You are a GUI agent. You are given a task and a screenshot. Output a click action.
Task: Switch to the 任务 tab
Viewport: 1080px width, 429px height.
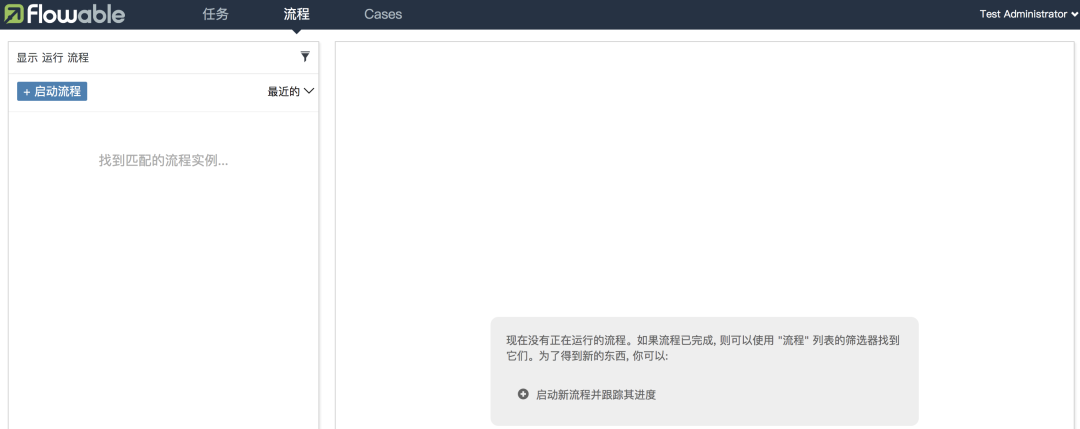click(216, 14)
